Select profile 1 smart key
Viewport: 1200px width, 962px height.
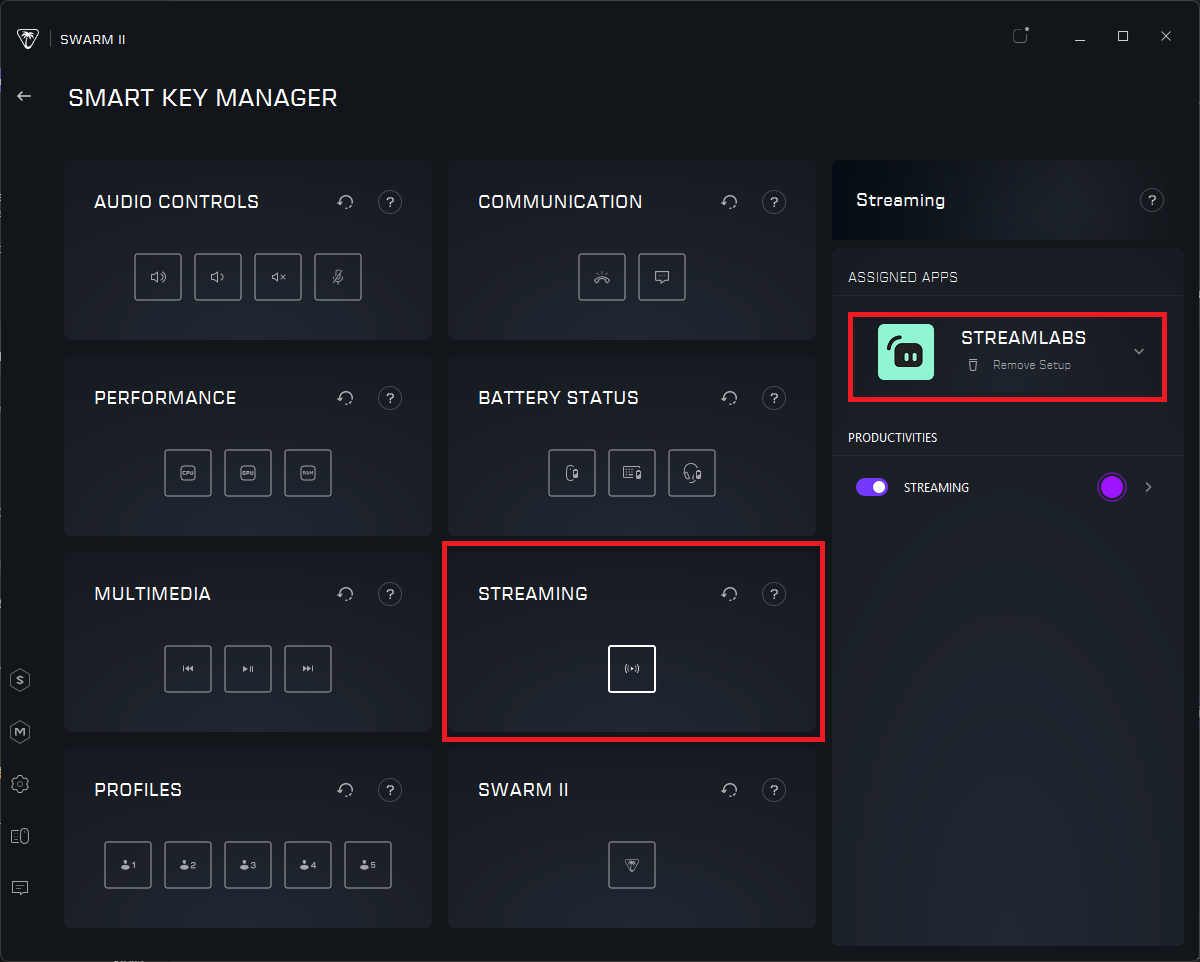128,865
